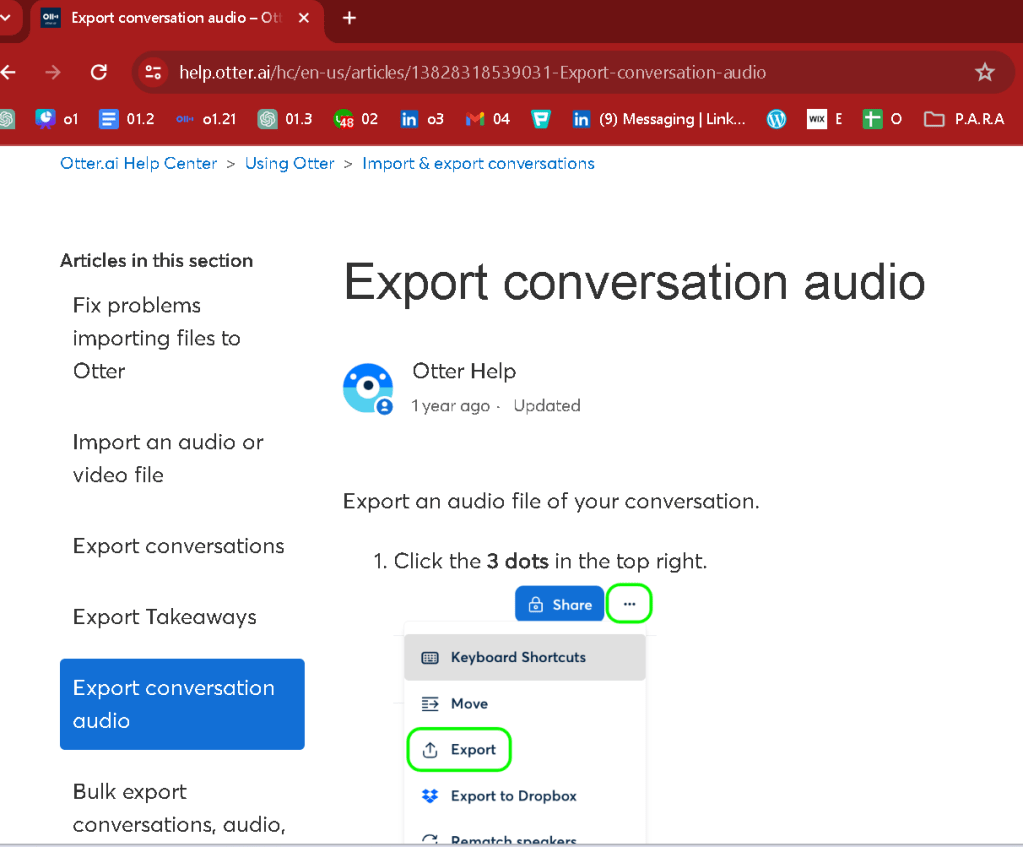Viewport: 1023px width, 847px height.
Task: Click the 1 year ago timestamp
Action: (450, 406)
